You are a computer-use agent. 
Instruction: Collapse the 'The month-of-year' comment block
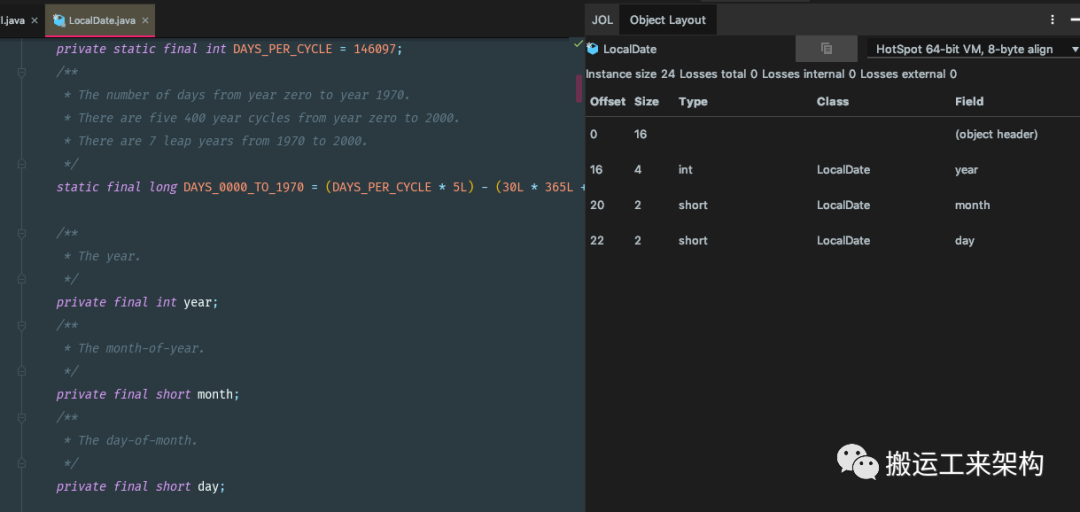20,325
